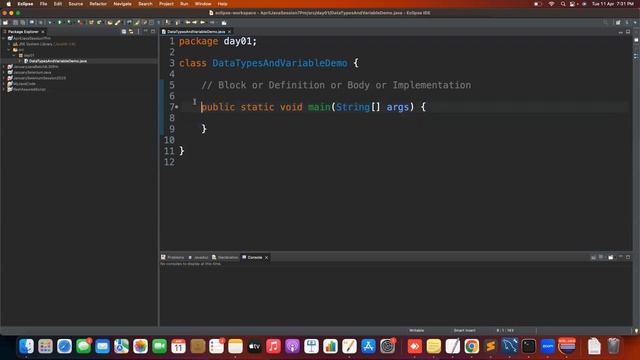
Task: Select the Console tab
Action: point(252,257)
